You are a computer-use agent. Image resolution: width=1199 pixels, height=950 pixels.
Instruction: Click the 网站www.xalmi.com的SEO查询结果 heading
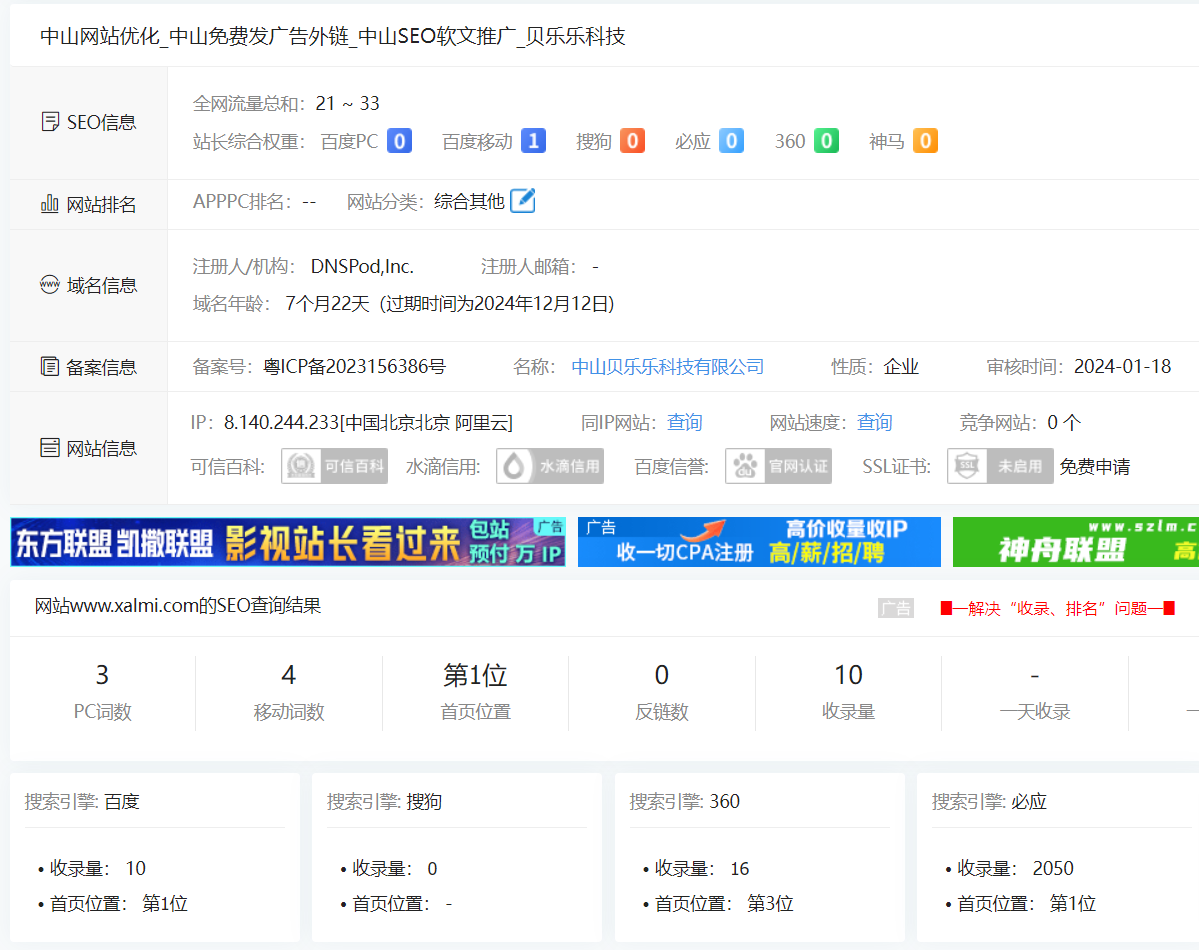pos(177,606)
